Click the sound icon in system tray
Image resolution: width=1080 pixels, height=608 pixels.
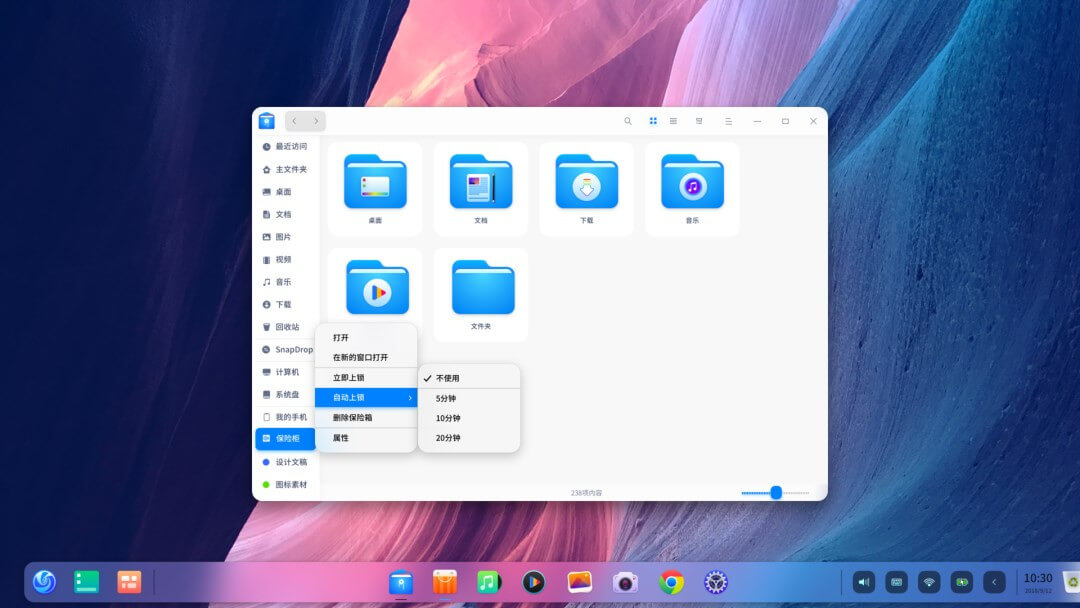(x=862, y=580)
